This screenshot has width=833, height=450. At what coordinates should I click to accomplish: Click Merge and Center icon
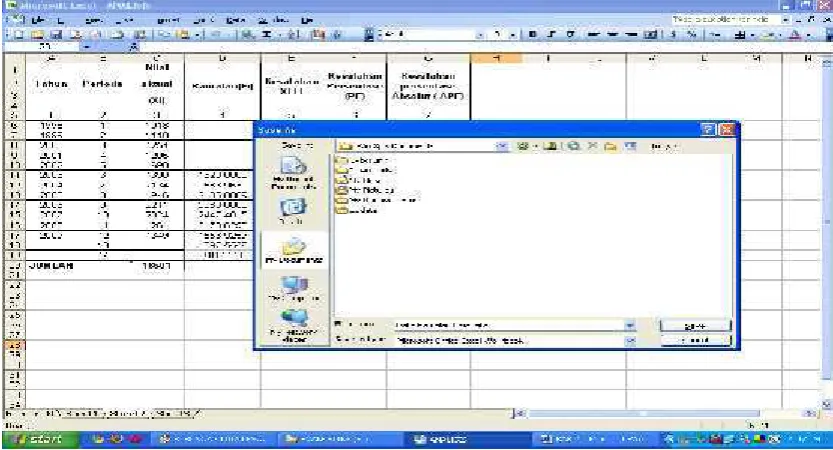click(650, 35)
